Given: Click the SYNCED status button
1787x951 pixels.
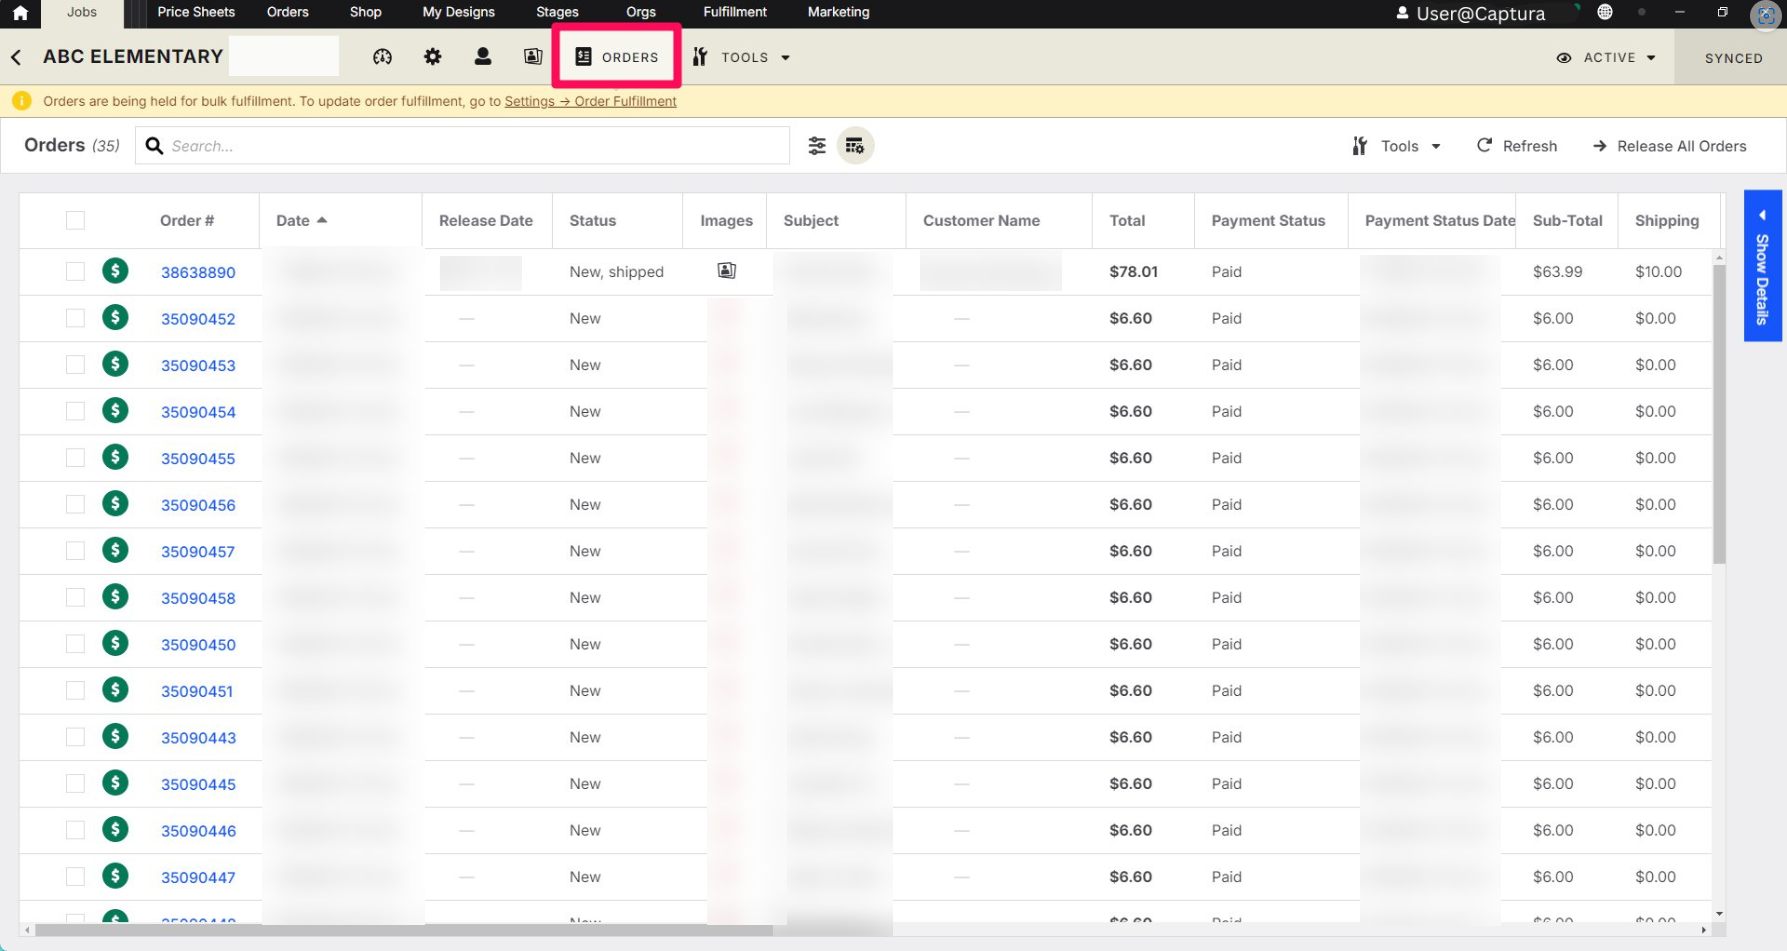Looking at the screenshot, I should click(1733, 58).
